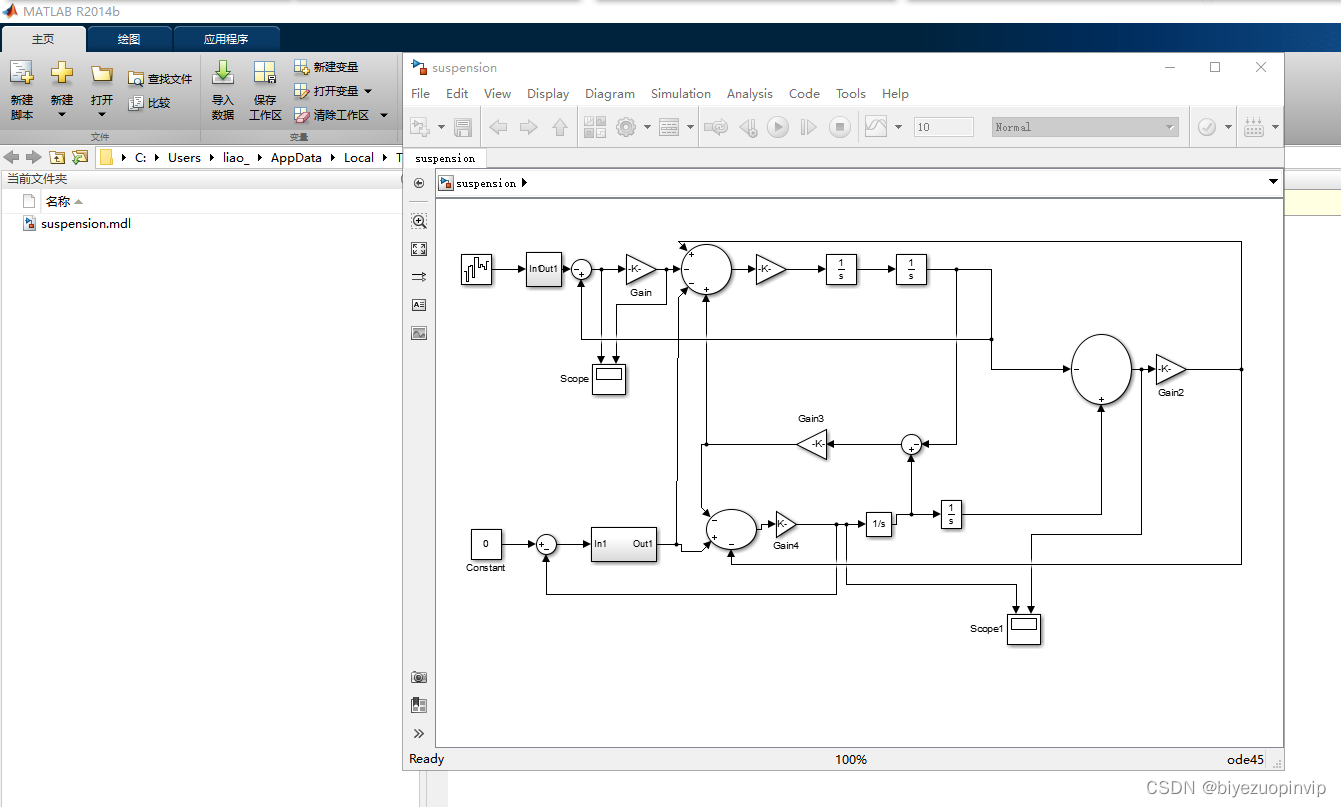Screen dimensions: 1341x807
Task: Click the Step Forward simulation button
Action: [x=809, y=127]
